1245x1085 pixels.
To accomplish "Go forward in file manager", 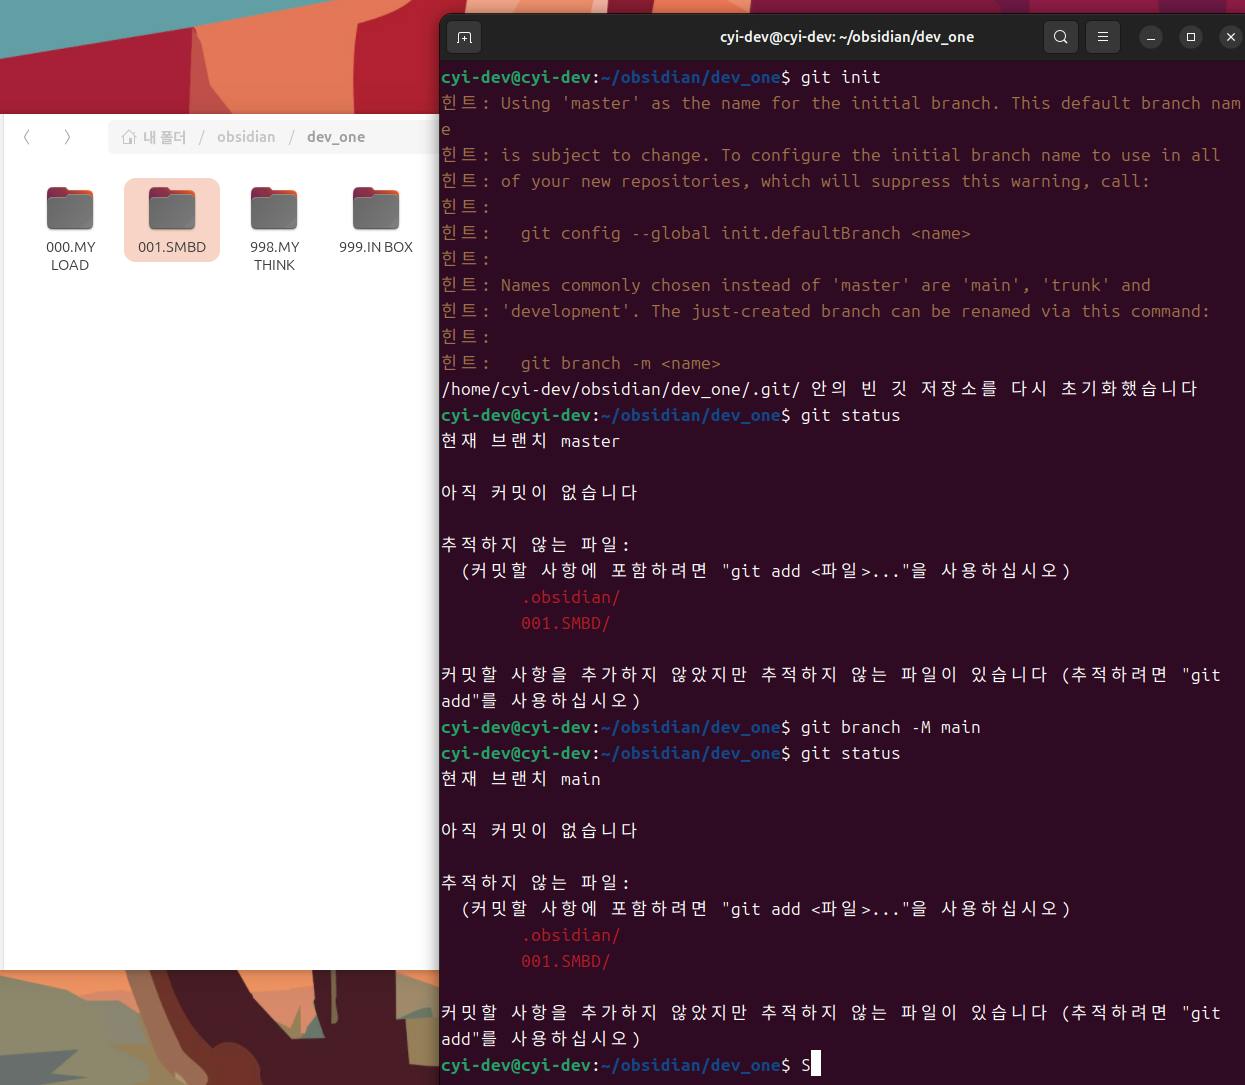I will point(67,137).
